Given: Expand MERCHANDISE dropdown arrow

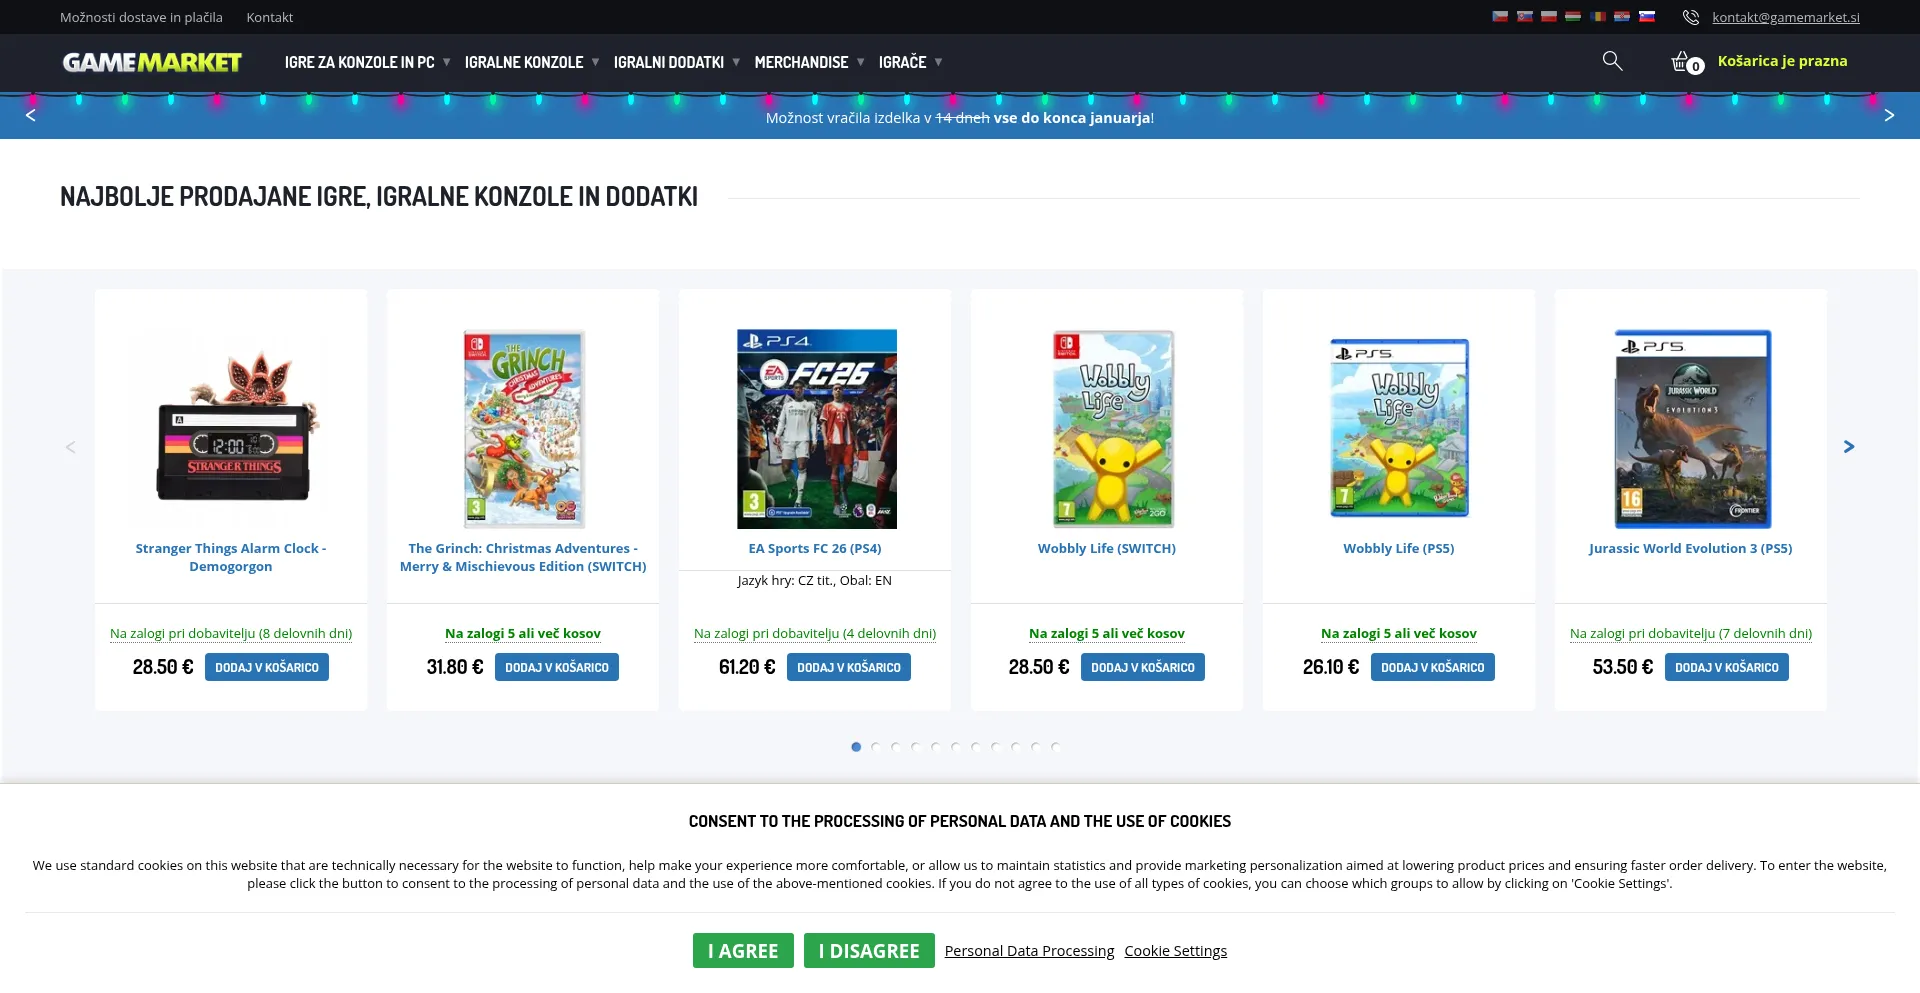Looking at the screenshot, I should coord(860,62).
